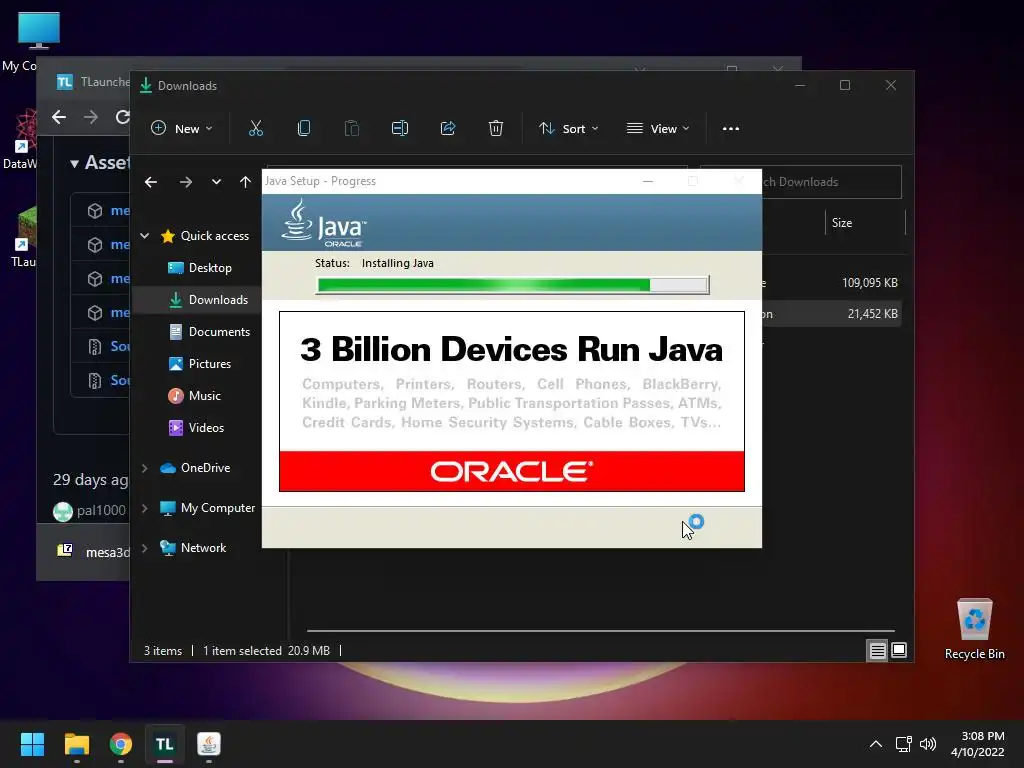
Task: Select Quick access in sidebar
Action: [x=205, y=236]
